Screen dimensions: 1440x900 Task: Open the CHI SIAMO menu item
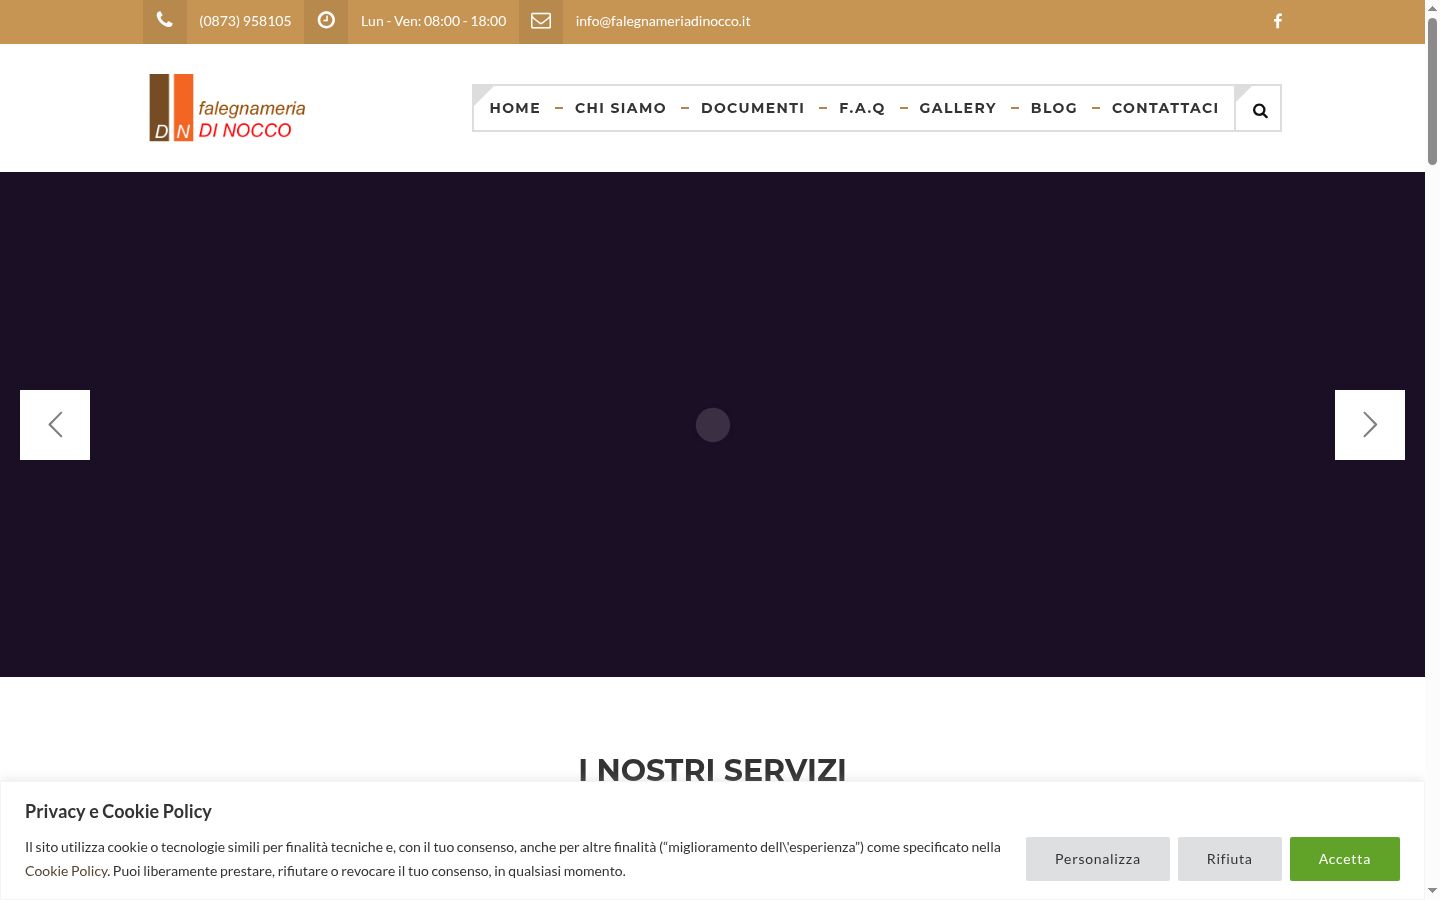tap(620, 108)
